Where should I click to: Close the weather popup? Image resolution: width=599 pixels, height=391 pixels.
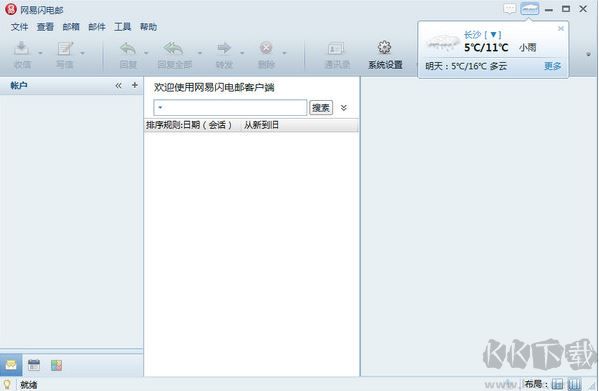[561, 29]
